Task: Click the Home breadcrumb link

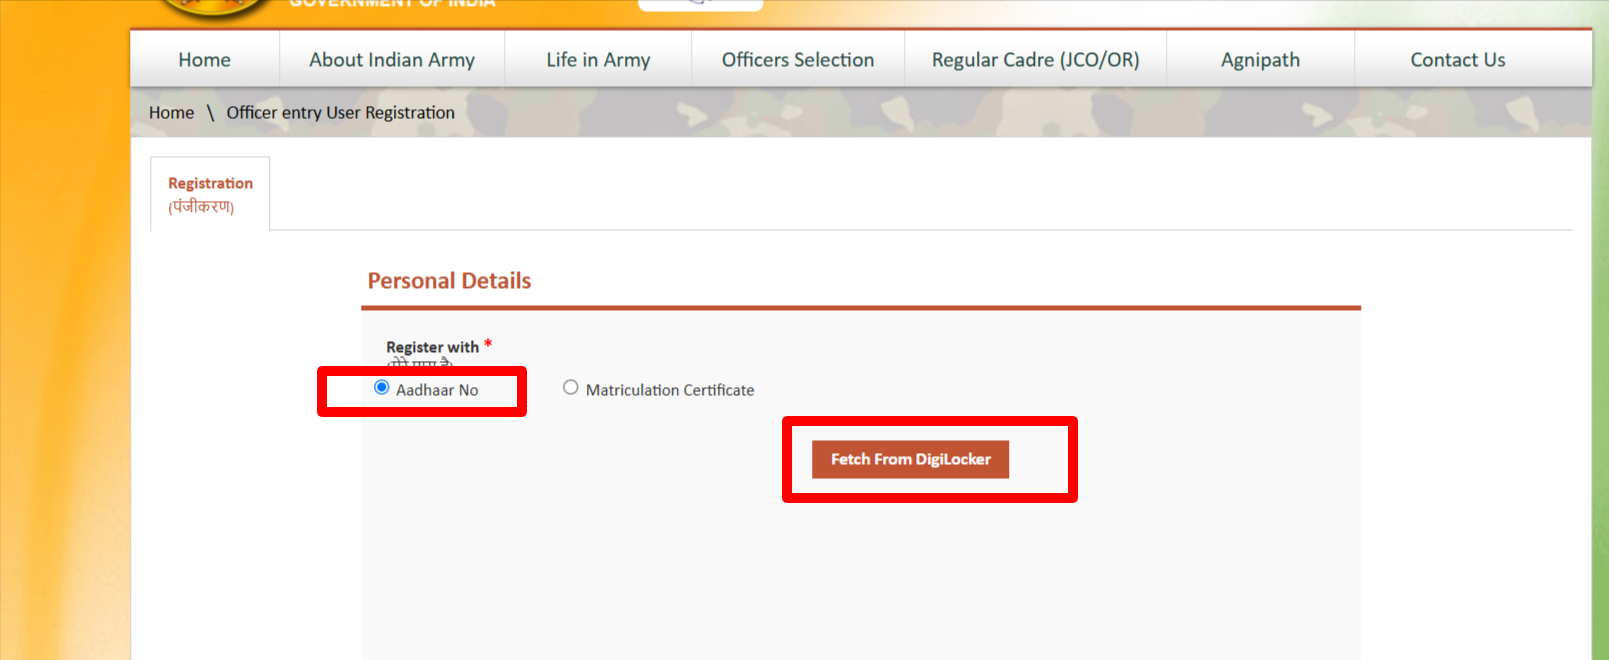Action: point(171,113)
